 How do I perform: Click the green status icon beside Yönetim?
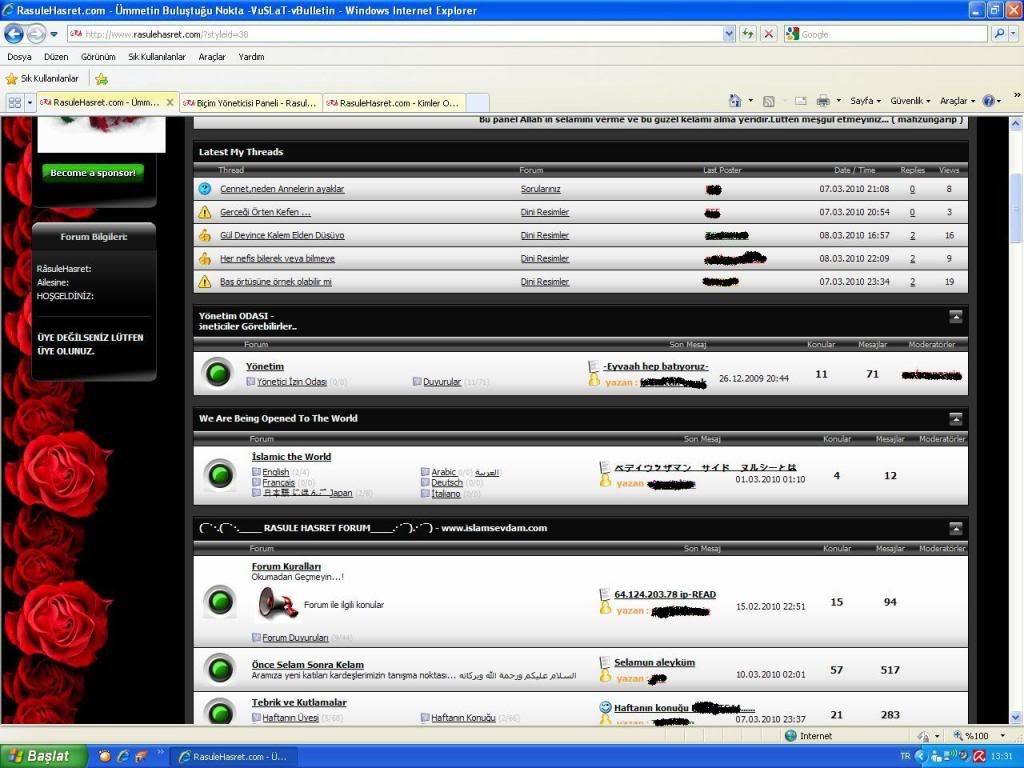(x=218, y=373)
